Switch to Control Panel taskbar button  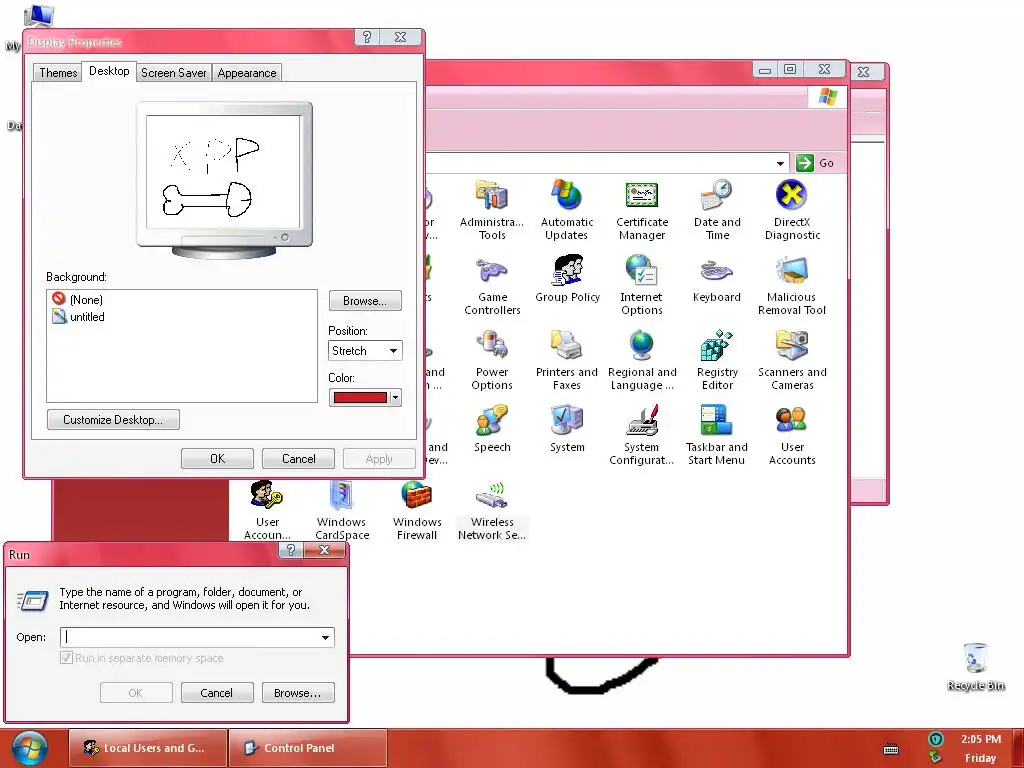pyautogui.click(x=308, y=748)
